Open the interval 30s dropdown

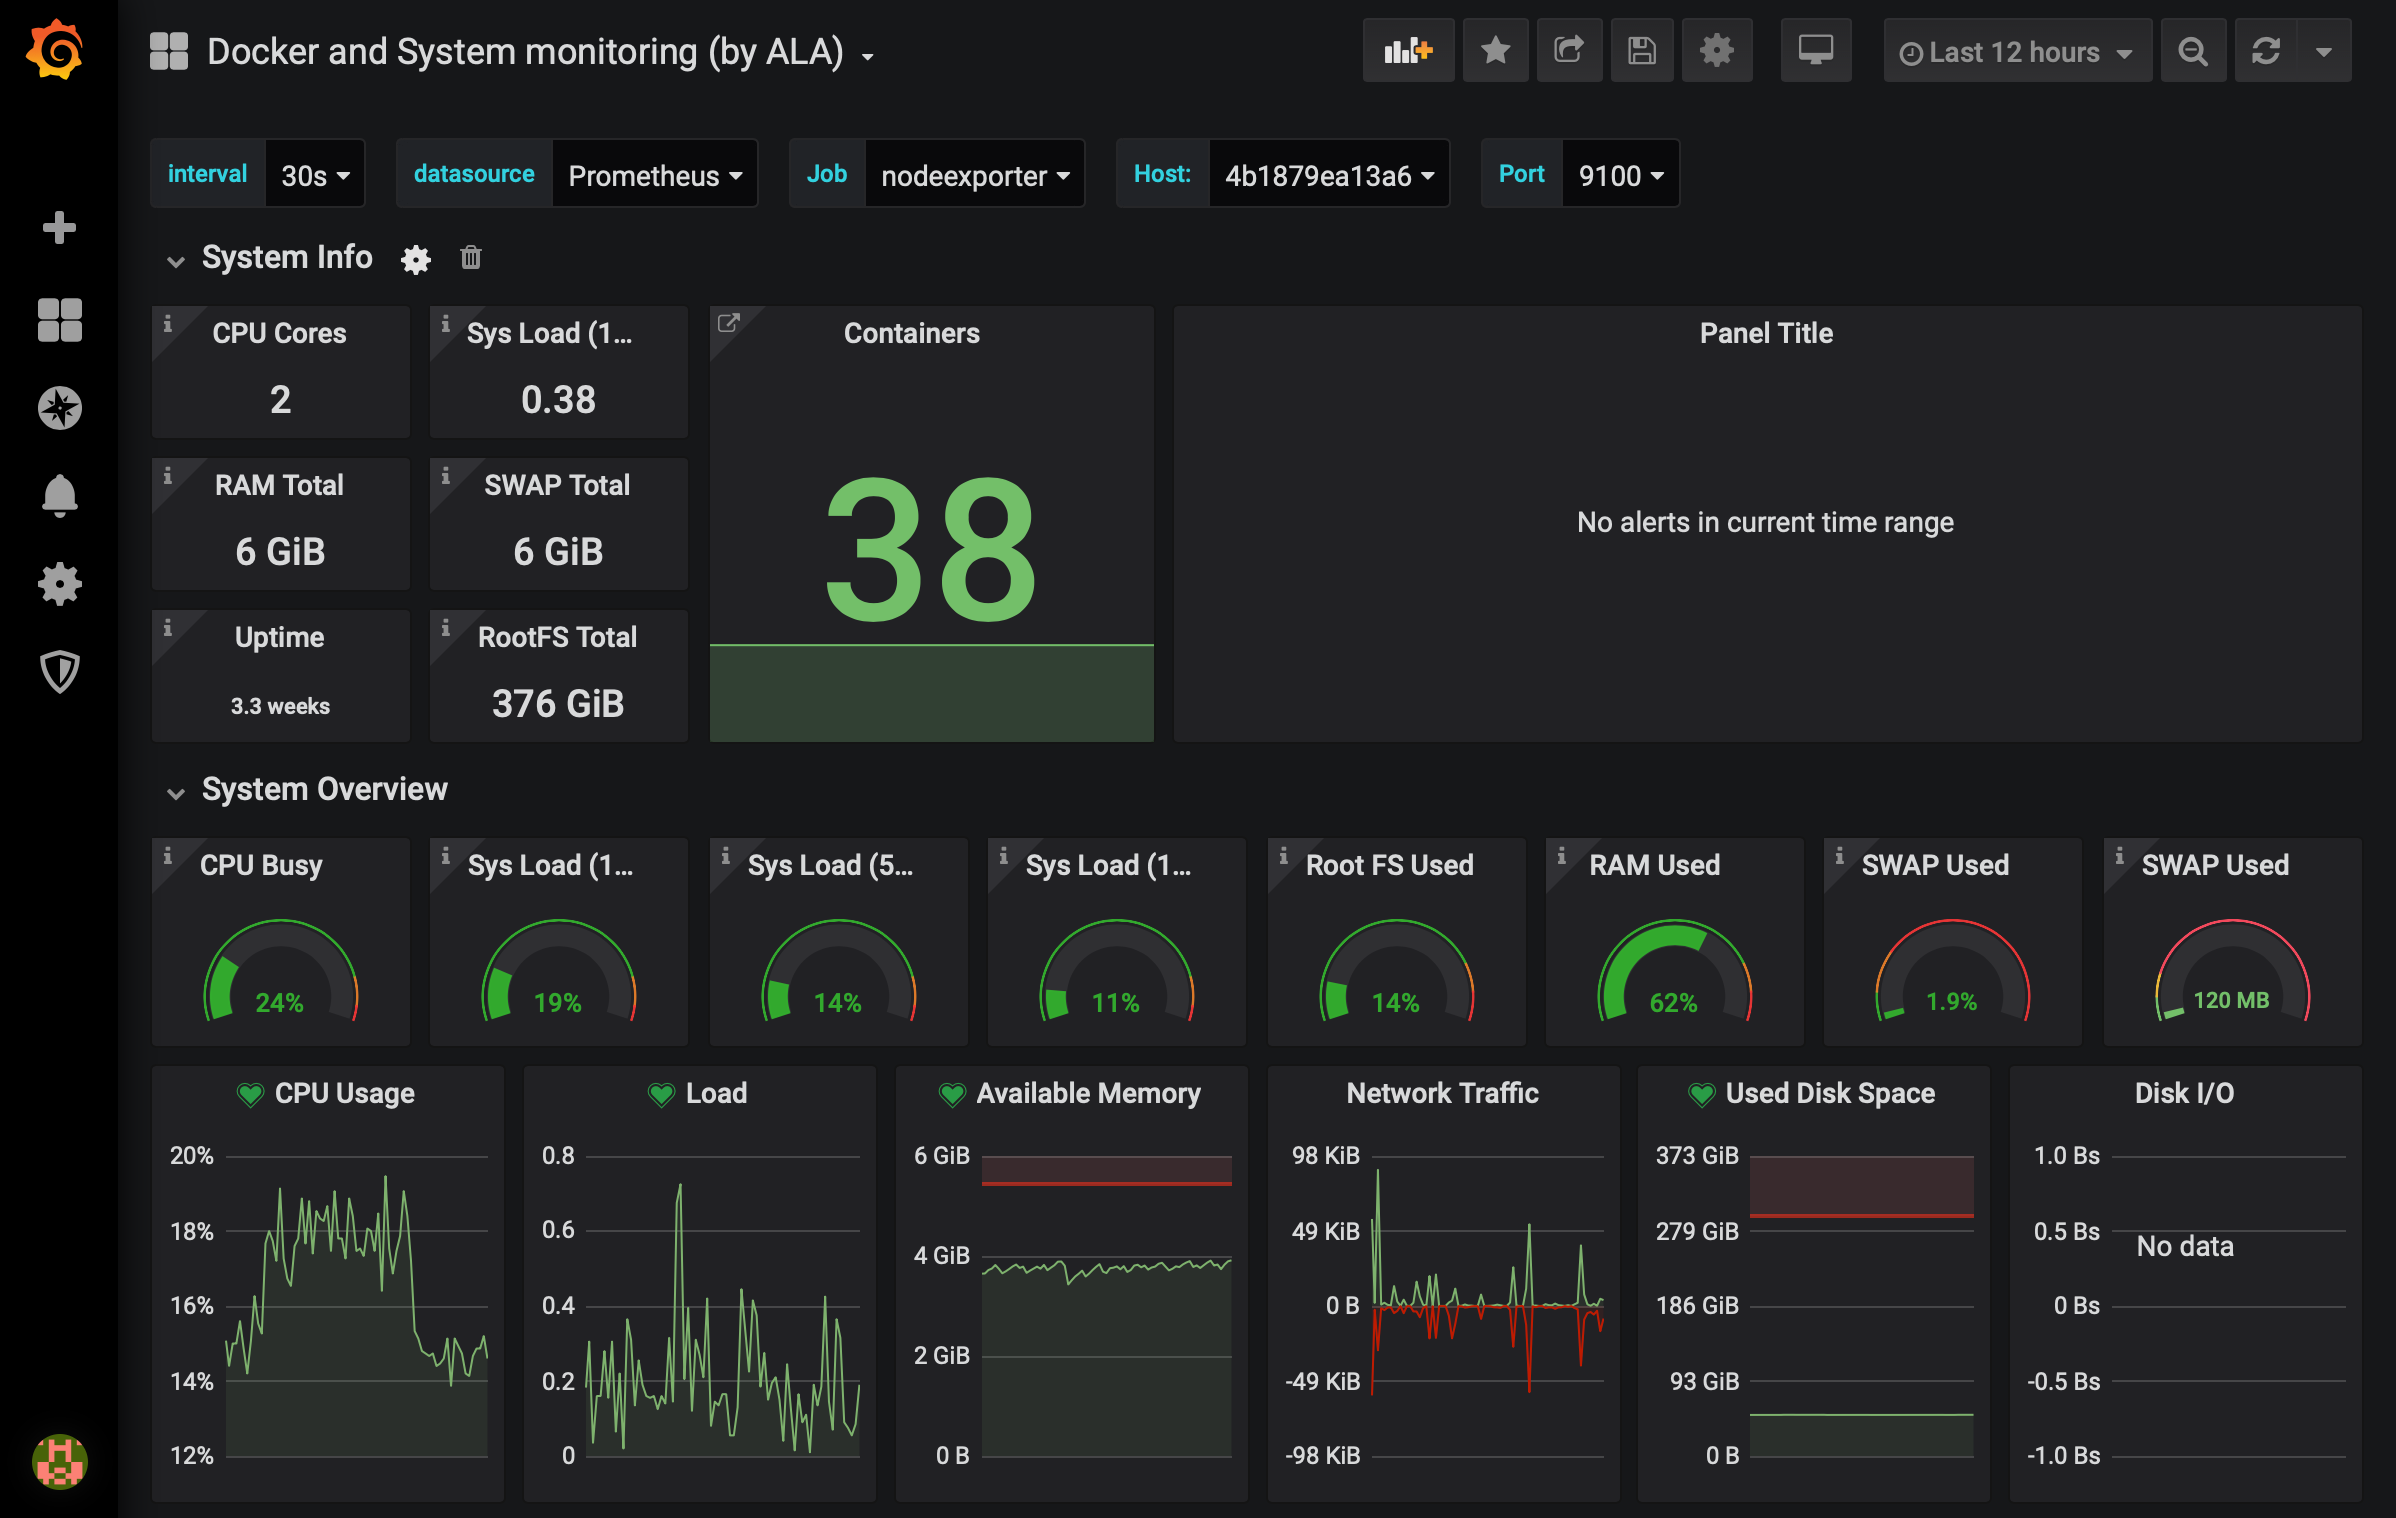coord(315,175)
